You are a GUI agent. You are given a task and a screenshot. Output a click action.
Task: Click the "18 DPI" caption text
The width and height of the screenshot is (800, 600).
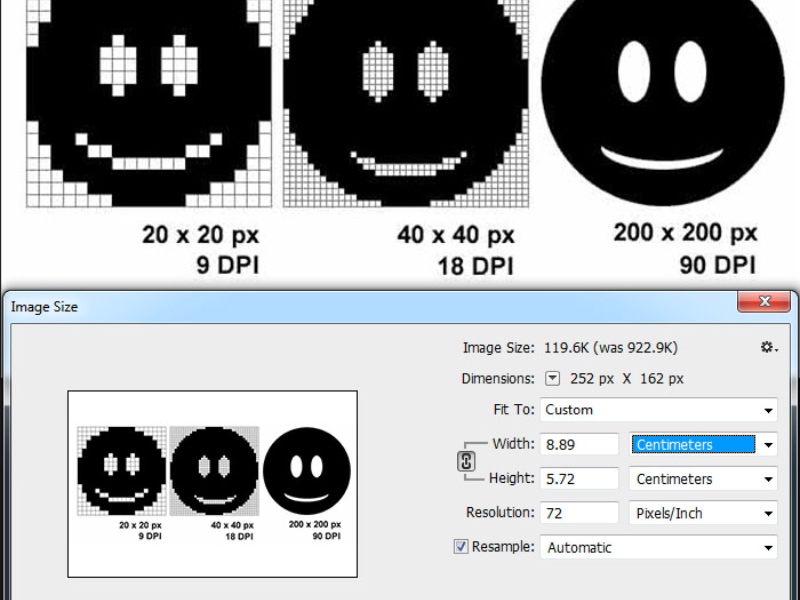[x=475, y=266]
